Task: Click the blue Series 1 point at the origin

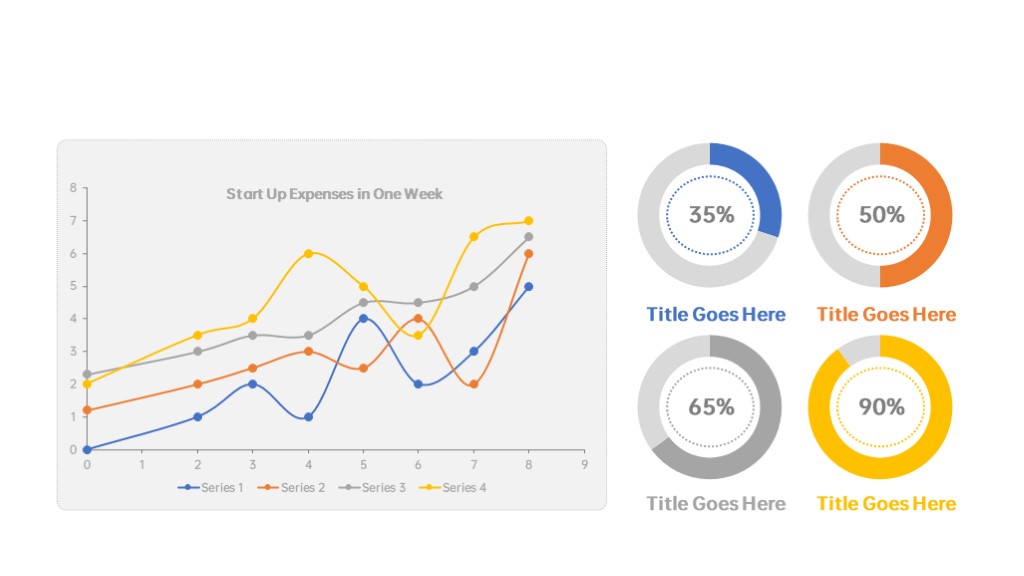Action: point(87,450)
